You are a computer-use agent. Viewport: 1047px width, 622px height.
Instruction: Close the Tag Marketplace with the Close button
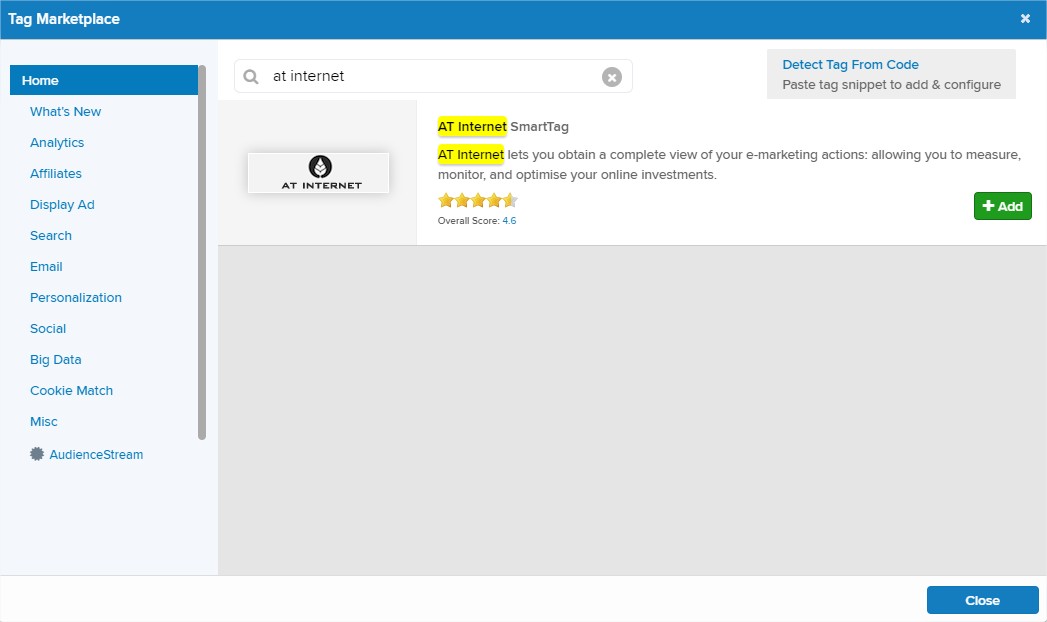981,600
